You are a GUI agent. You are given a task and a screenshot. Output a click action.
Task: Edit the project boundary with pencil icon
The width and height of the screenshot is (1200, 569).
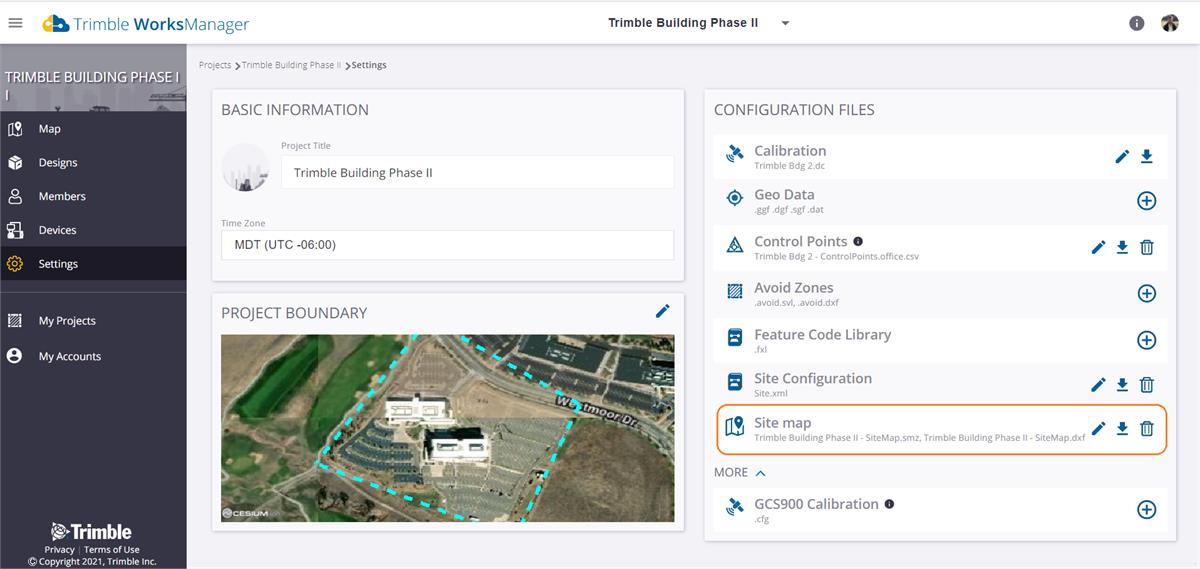662,311
